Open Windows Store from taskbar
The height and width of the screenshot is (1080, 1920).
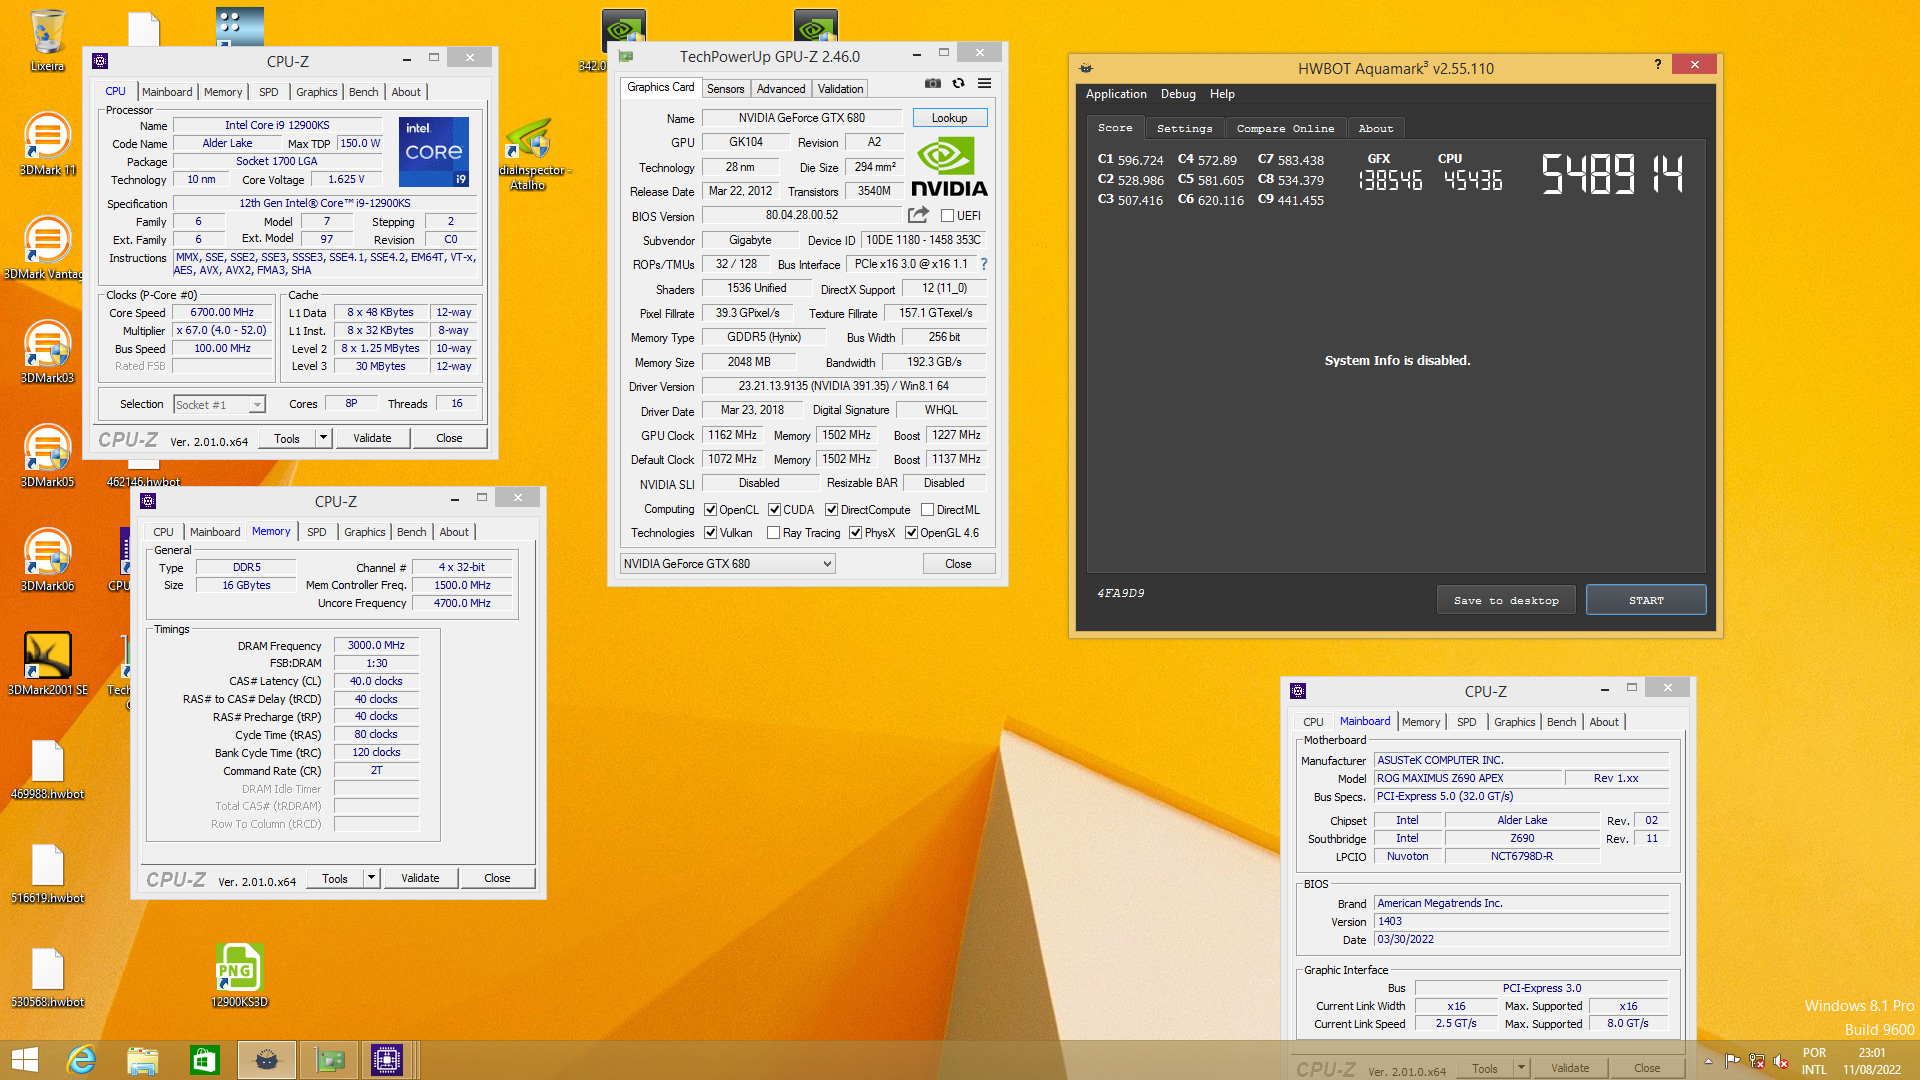[205, 1060]
